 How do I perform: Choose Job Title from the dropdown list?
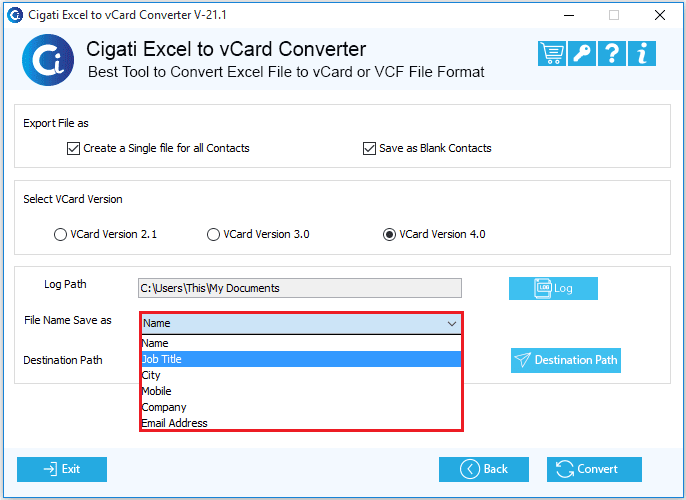pyautogui.click(x=301, y=359)
